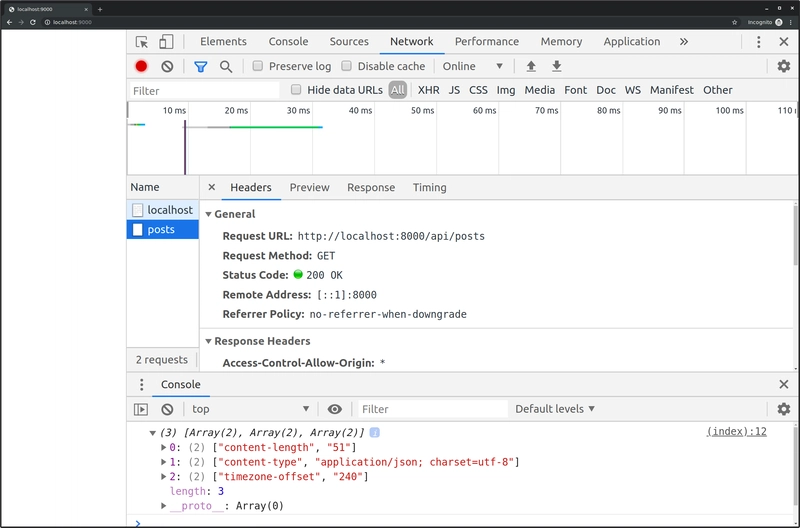Show more DevTools tabs chevron
The height and width of the screenshot is (528, 800).
tap(684, 42)
